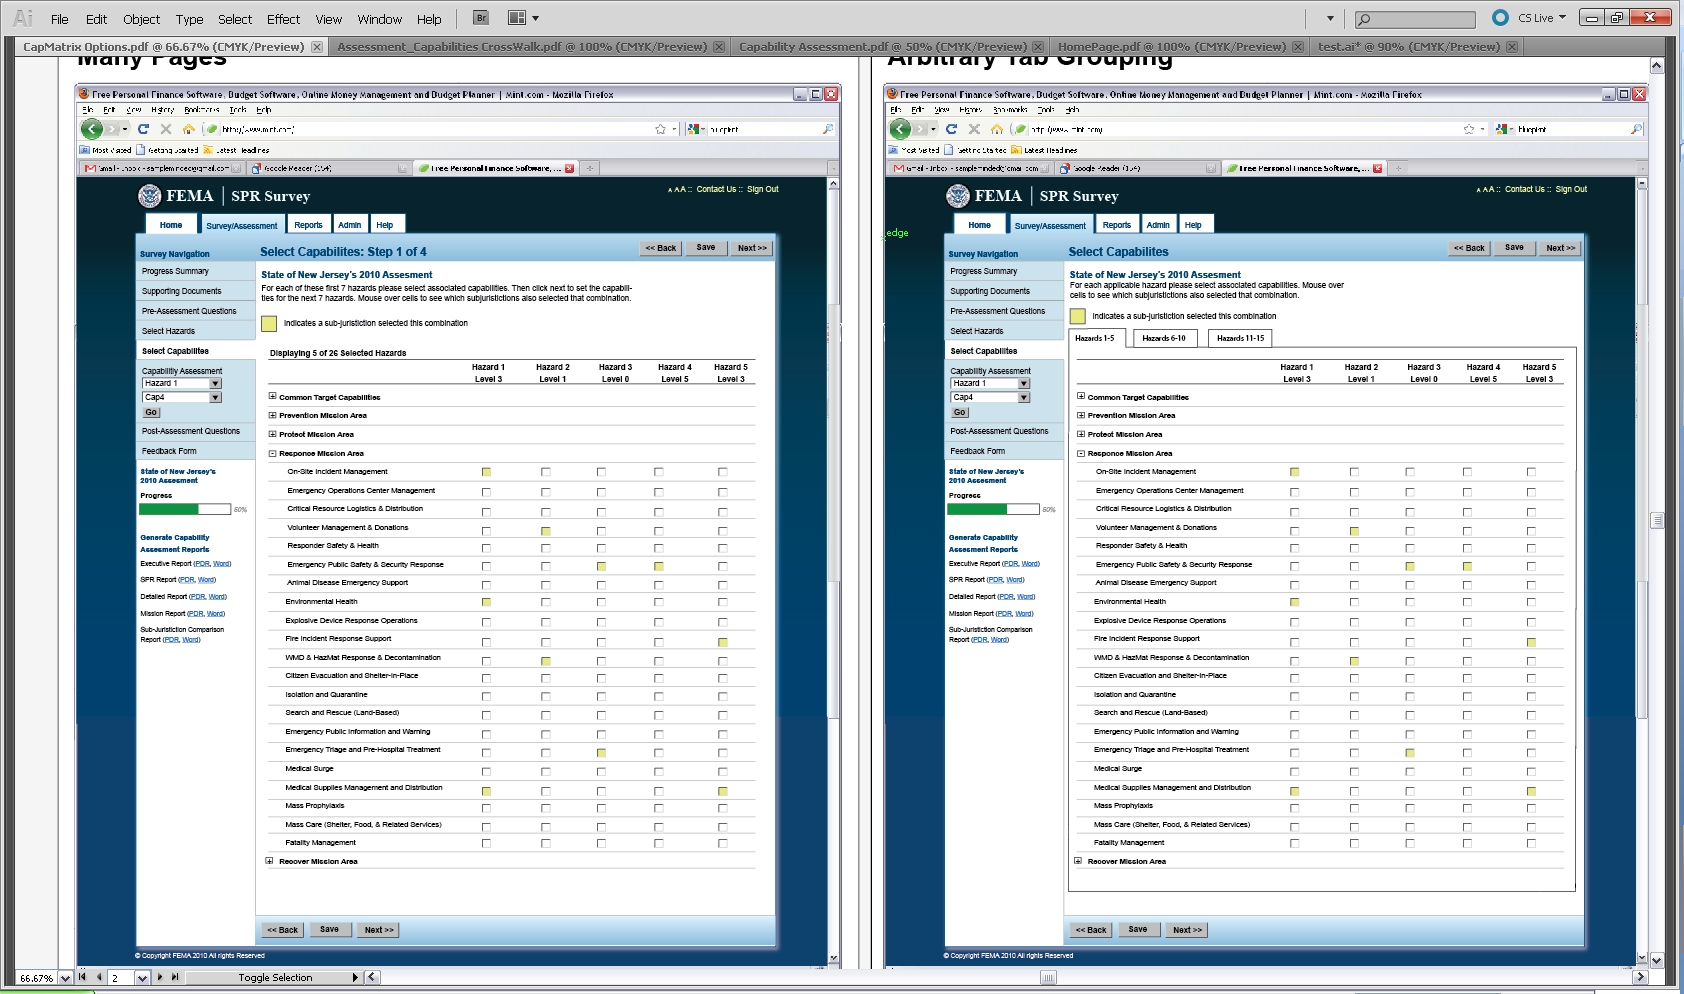This screenshot has height=994, width=1684.
Task: Click the Go button in right mockup
Action: point(959,412)
